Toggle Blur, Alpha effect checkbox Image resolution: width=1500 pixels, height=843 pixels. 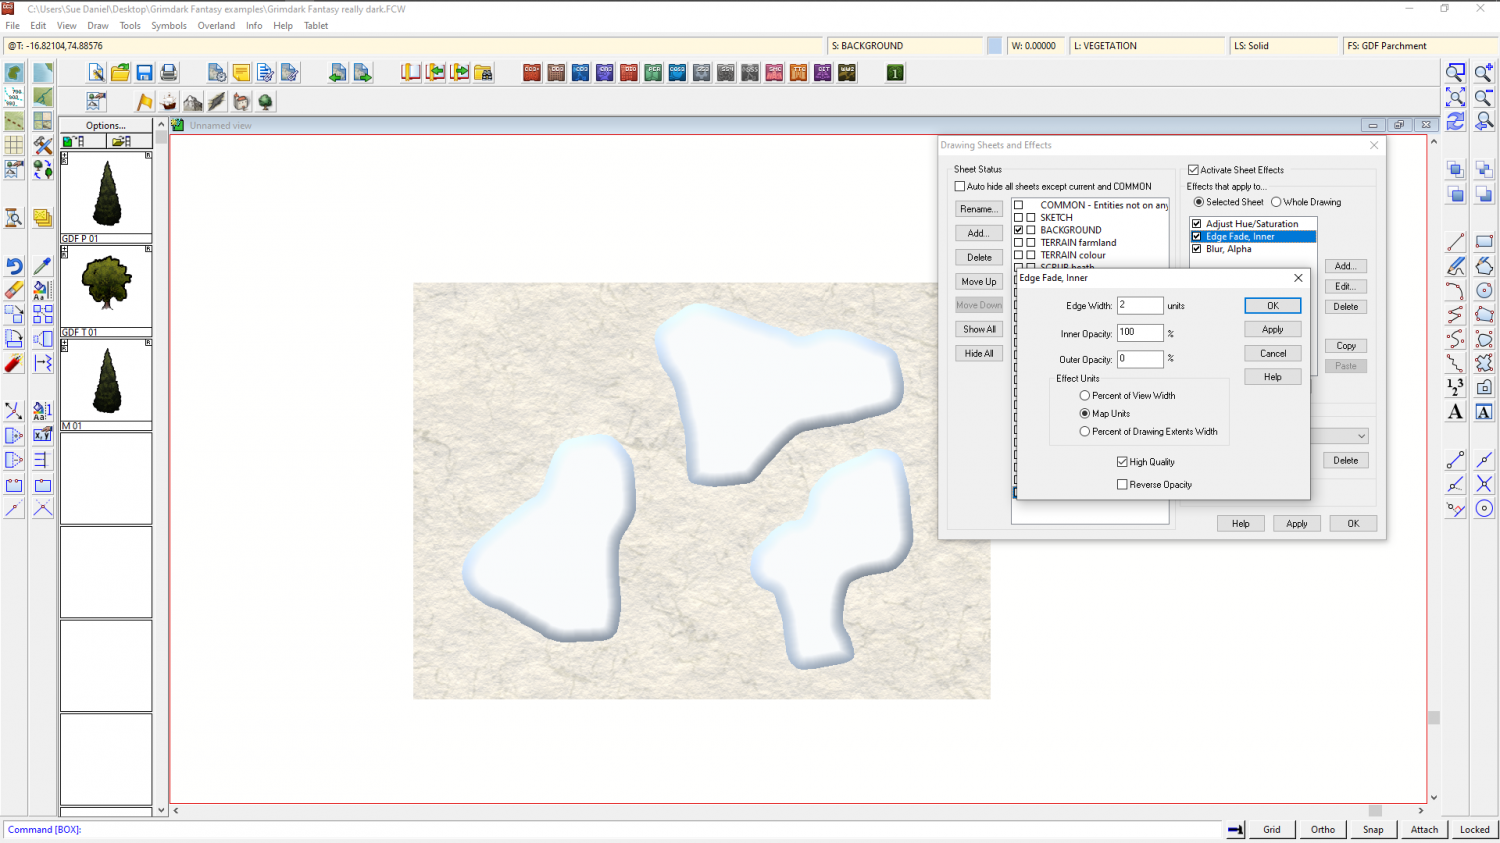[1197, 249]
